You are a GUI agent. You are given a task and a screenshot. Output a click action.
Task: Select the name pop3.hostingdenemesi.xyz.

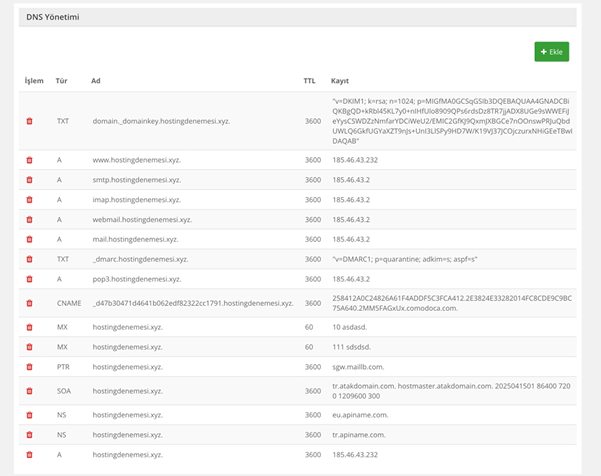(136, 279)
